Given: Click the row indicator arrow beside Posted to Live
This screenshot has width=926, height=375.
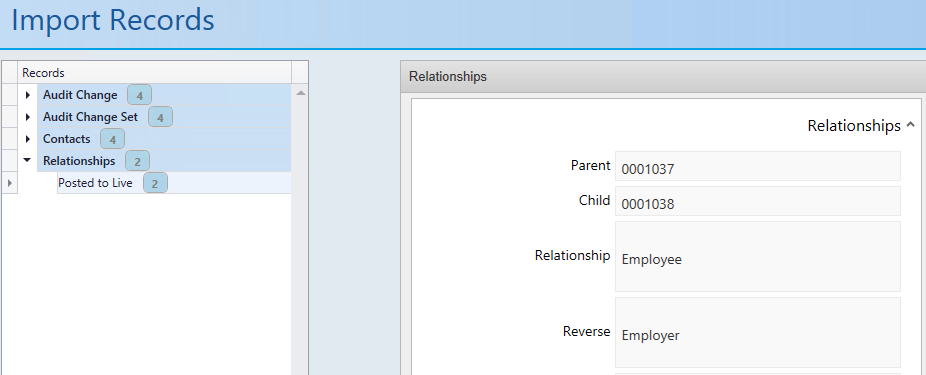Looking at the screenshot, I should pos(9,183).
